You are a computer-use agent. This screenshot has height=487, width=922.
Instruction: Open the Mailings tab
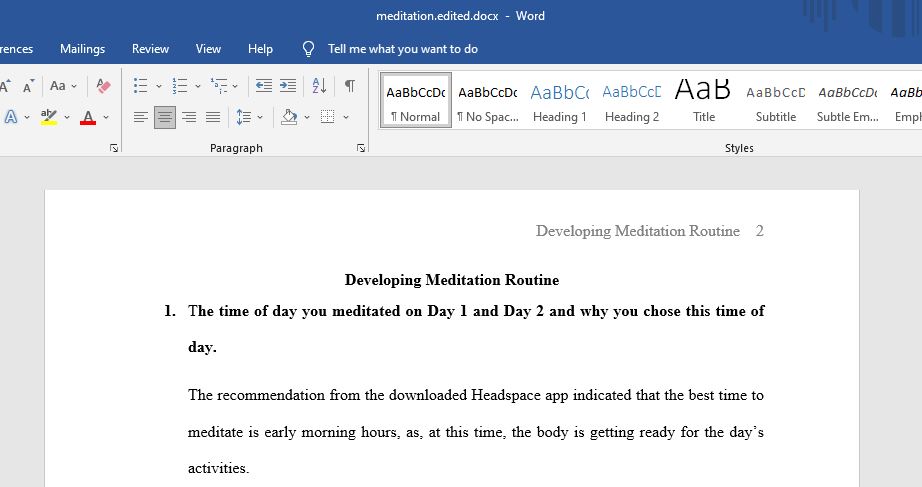pyautogui.click(x=82, y=49)
